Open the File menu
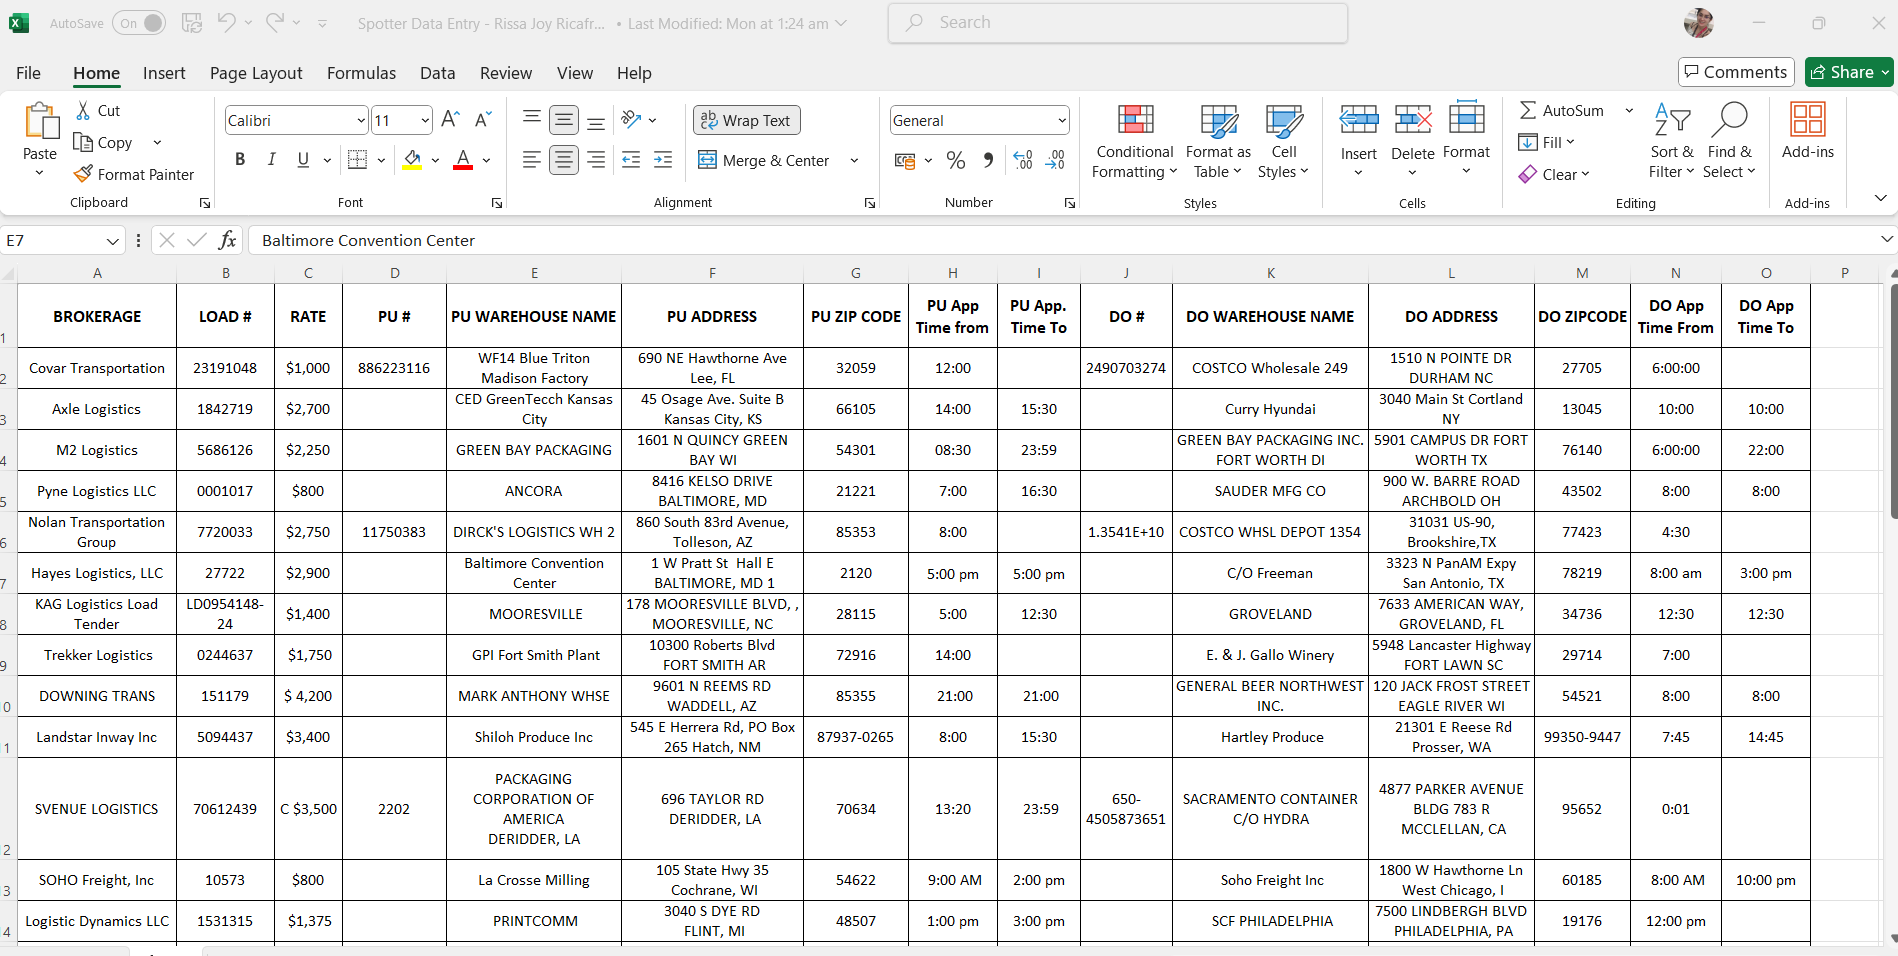 29,73
